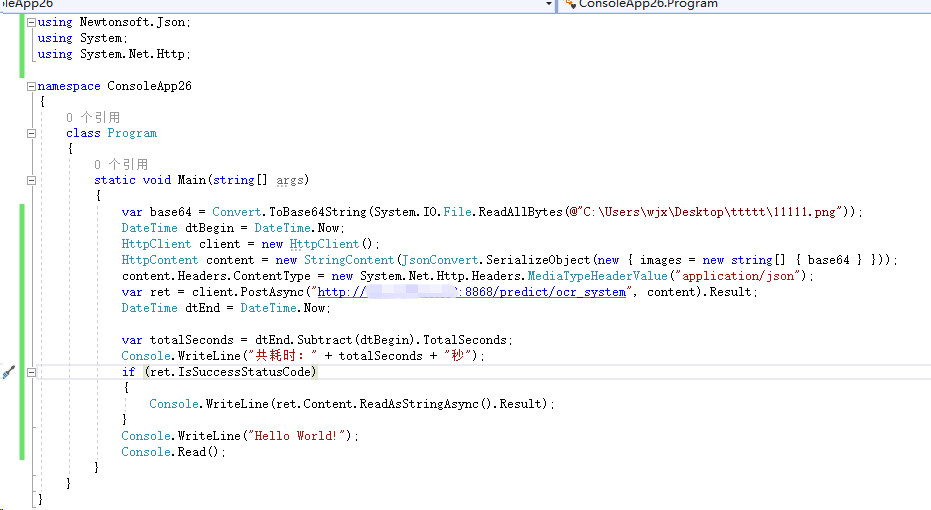Collapse the if IsSuccessStatusCode block
This screenshot has height=510, width=931.
pos(31,372)
